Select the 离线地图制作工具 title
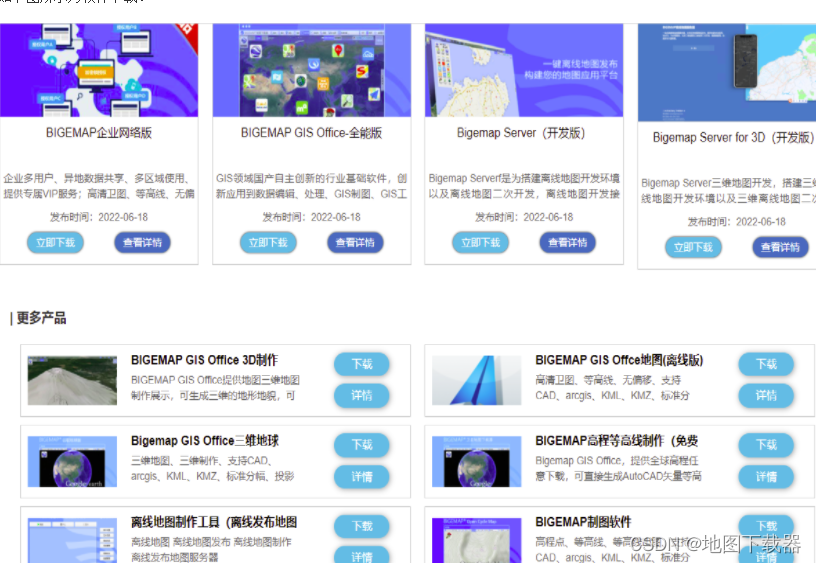Image resolution: width=816 pixels, height=563 pixels. (x=214, y=522)
